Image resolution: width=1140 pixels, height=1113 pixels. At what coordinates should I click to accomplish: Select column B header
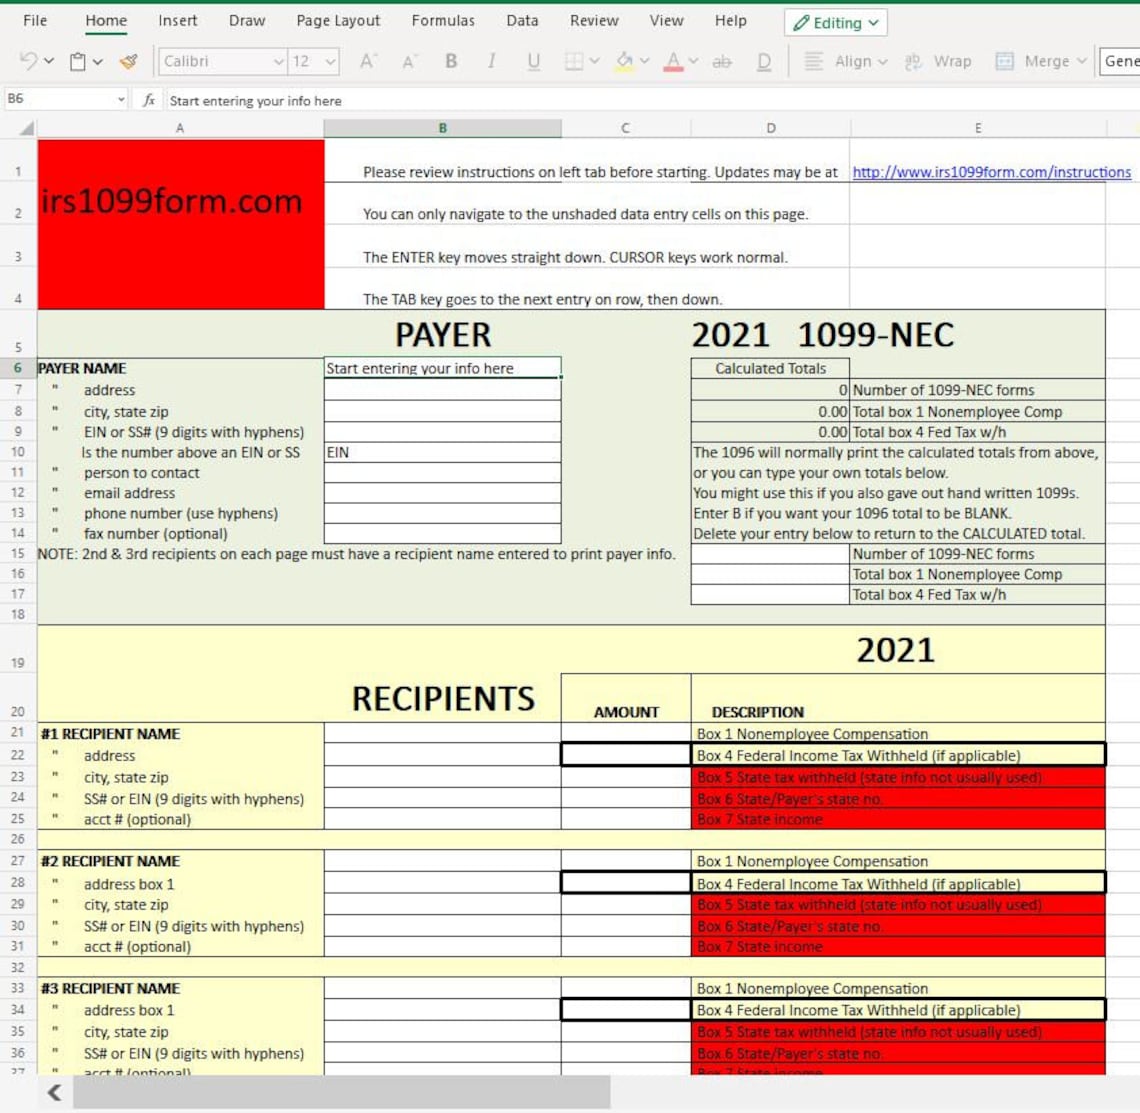442,128
